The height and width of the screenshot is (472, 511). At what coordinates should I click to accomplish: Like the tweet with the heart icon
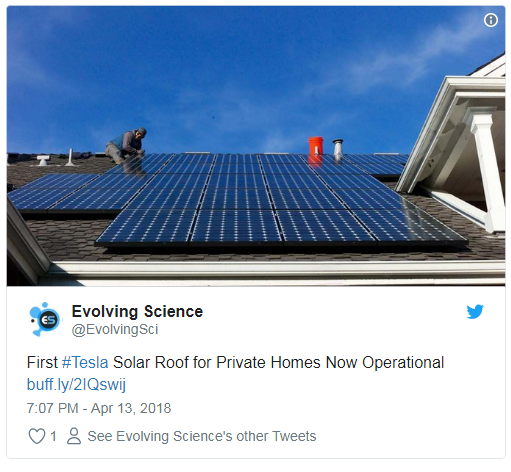tap(37, 436)
